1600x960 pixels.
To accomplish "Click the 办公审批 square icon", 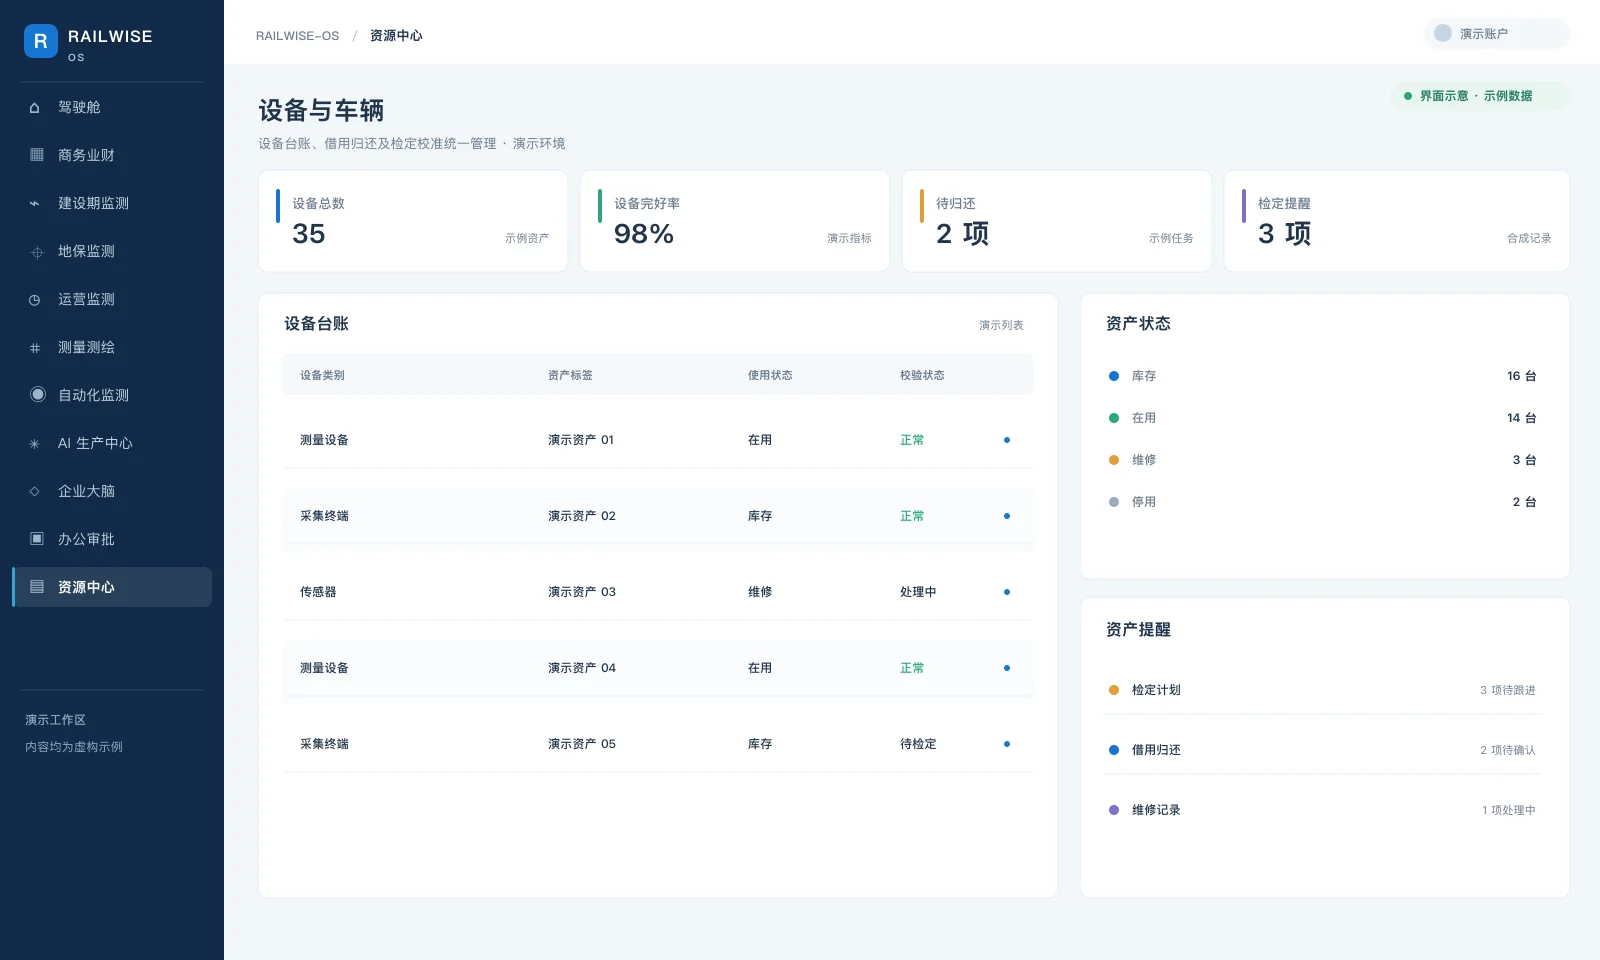I will tap(37, 538).
